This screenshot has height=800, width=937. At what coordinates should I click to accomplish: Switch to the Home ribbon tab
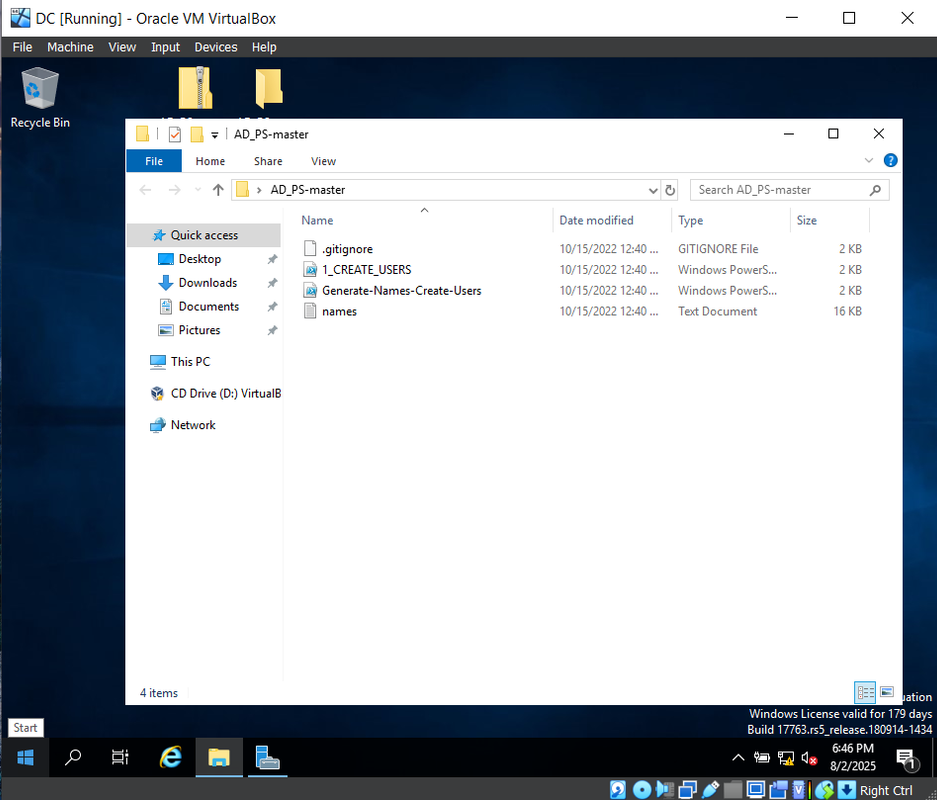coord(210,161)
